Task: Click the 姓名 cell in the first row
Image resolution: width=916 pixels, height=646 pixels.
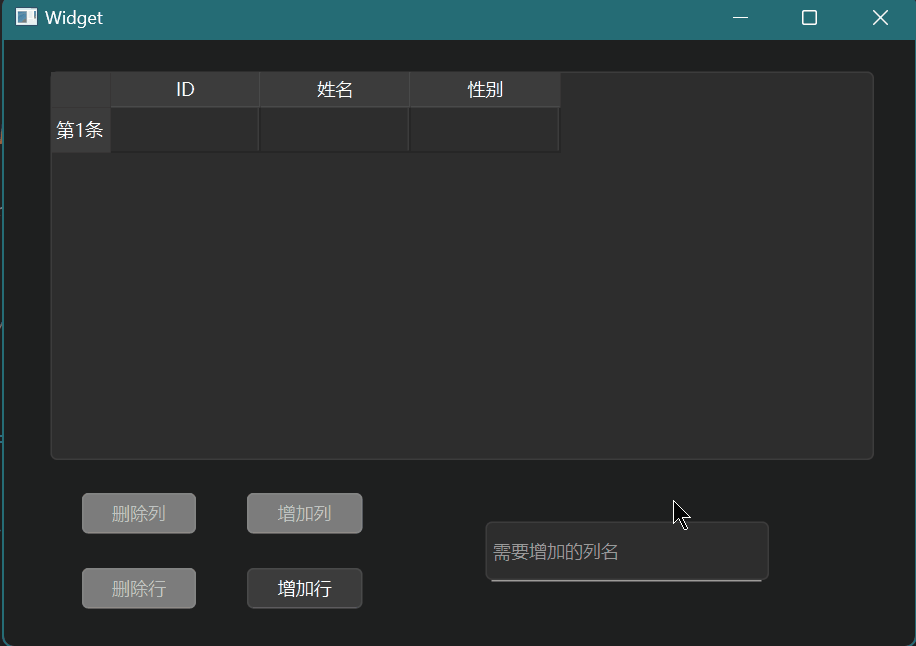Action: coord(335,130)
